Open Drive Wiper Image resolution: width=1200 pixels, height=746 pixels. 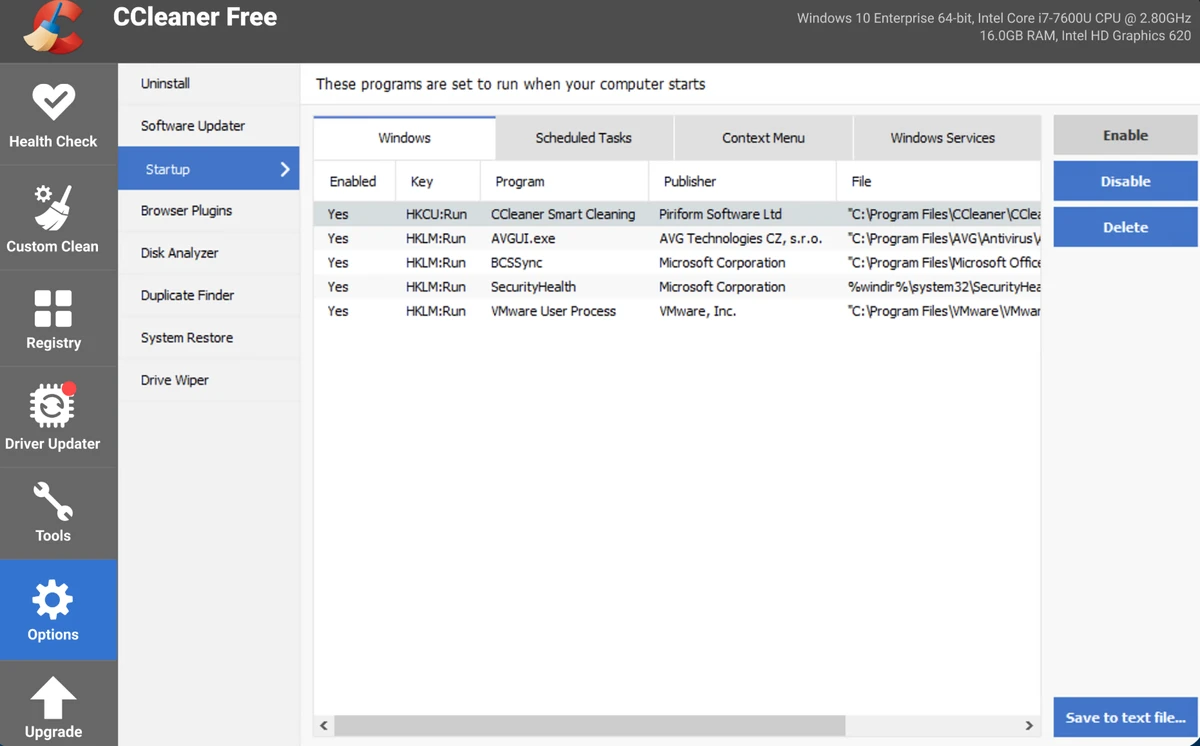209,380
